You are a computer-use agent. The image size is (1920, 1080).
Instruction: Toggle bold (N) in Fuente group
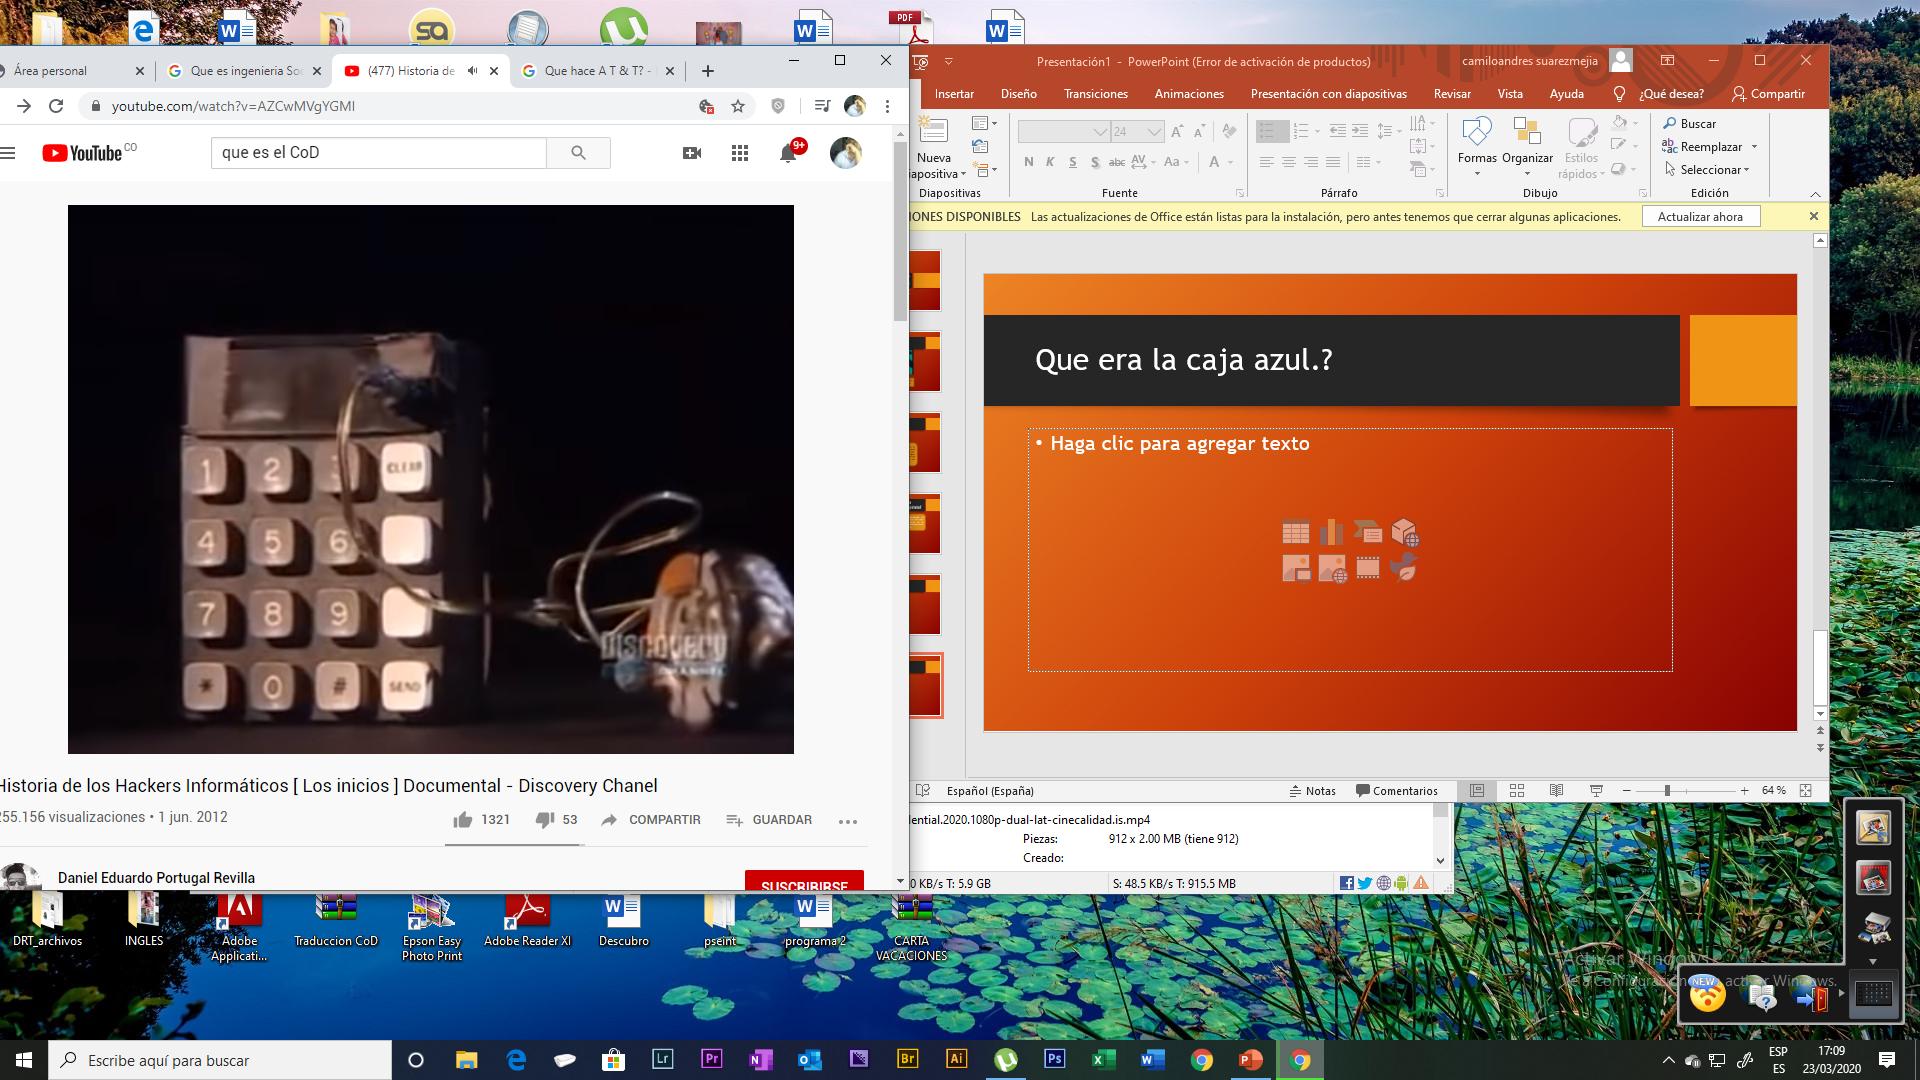(x=1029, y=162)
